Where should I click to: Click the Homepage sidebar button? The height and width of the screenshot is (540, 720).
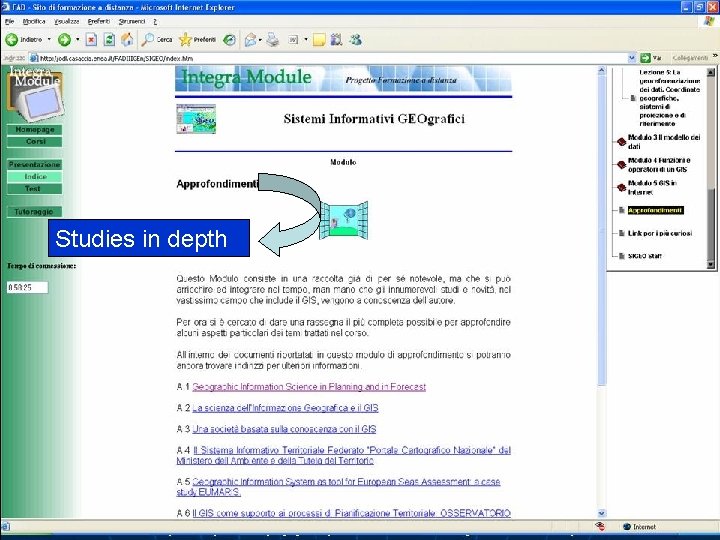coord(35,129)
